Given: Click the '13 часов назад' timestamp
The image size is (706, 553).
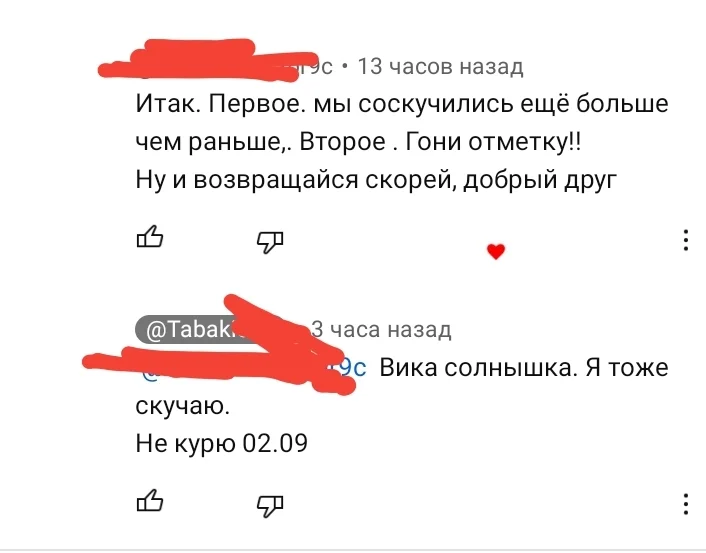Looking at the screenshot, I should click(440, 67).
